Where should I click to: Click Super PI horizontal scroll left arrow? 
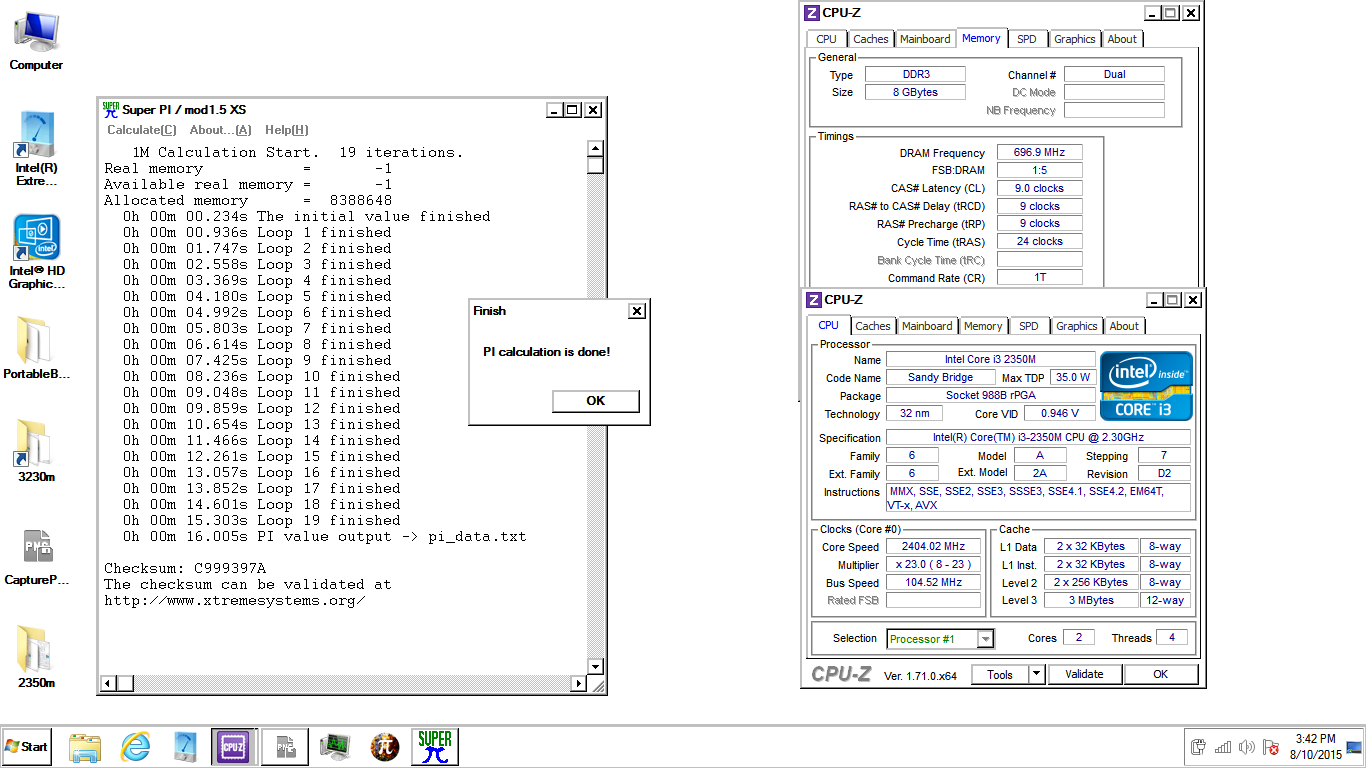pyautogui.click(x=108, y=684)
